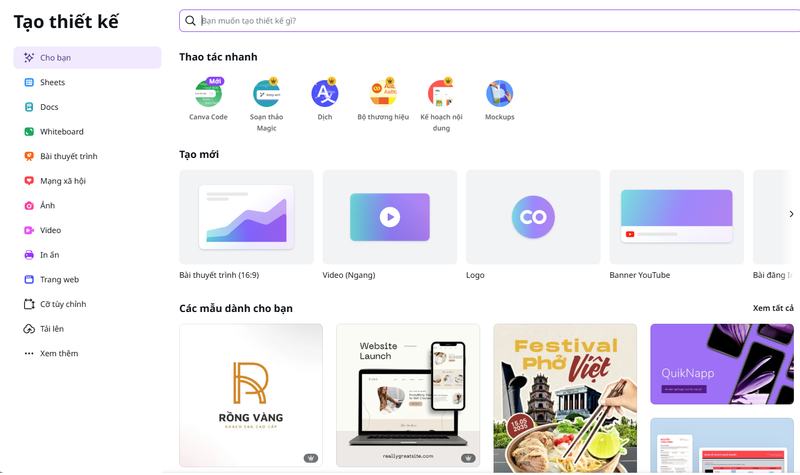Click the Trang web sidebar icon
The image size is (800, 475).
tap(29, 280)
